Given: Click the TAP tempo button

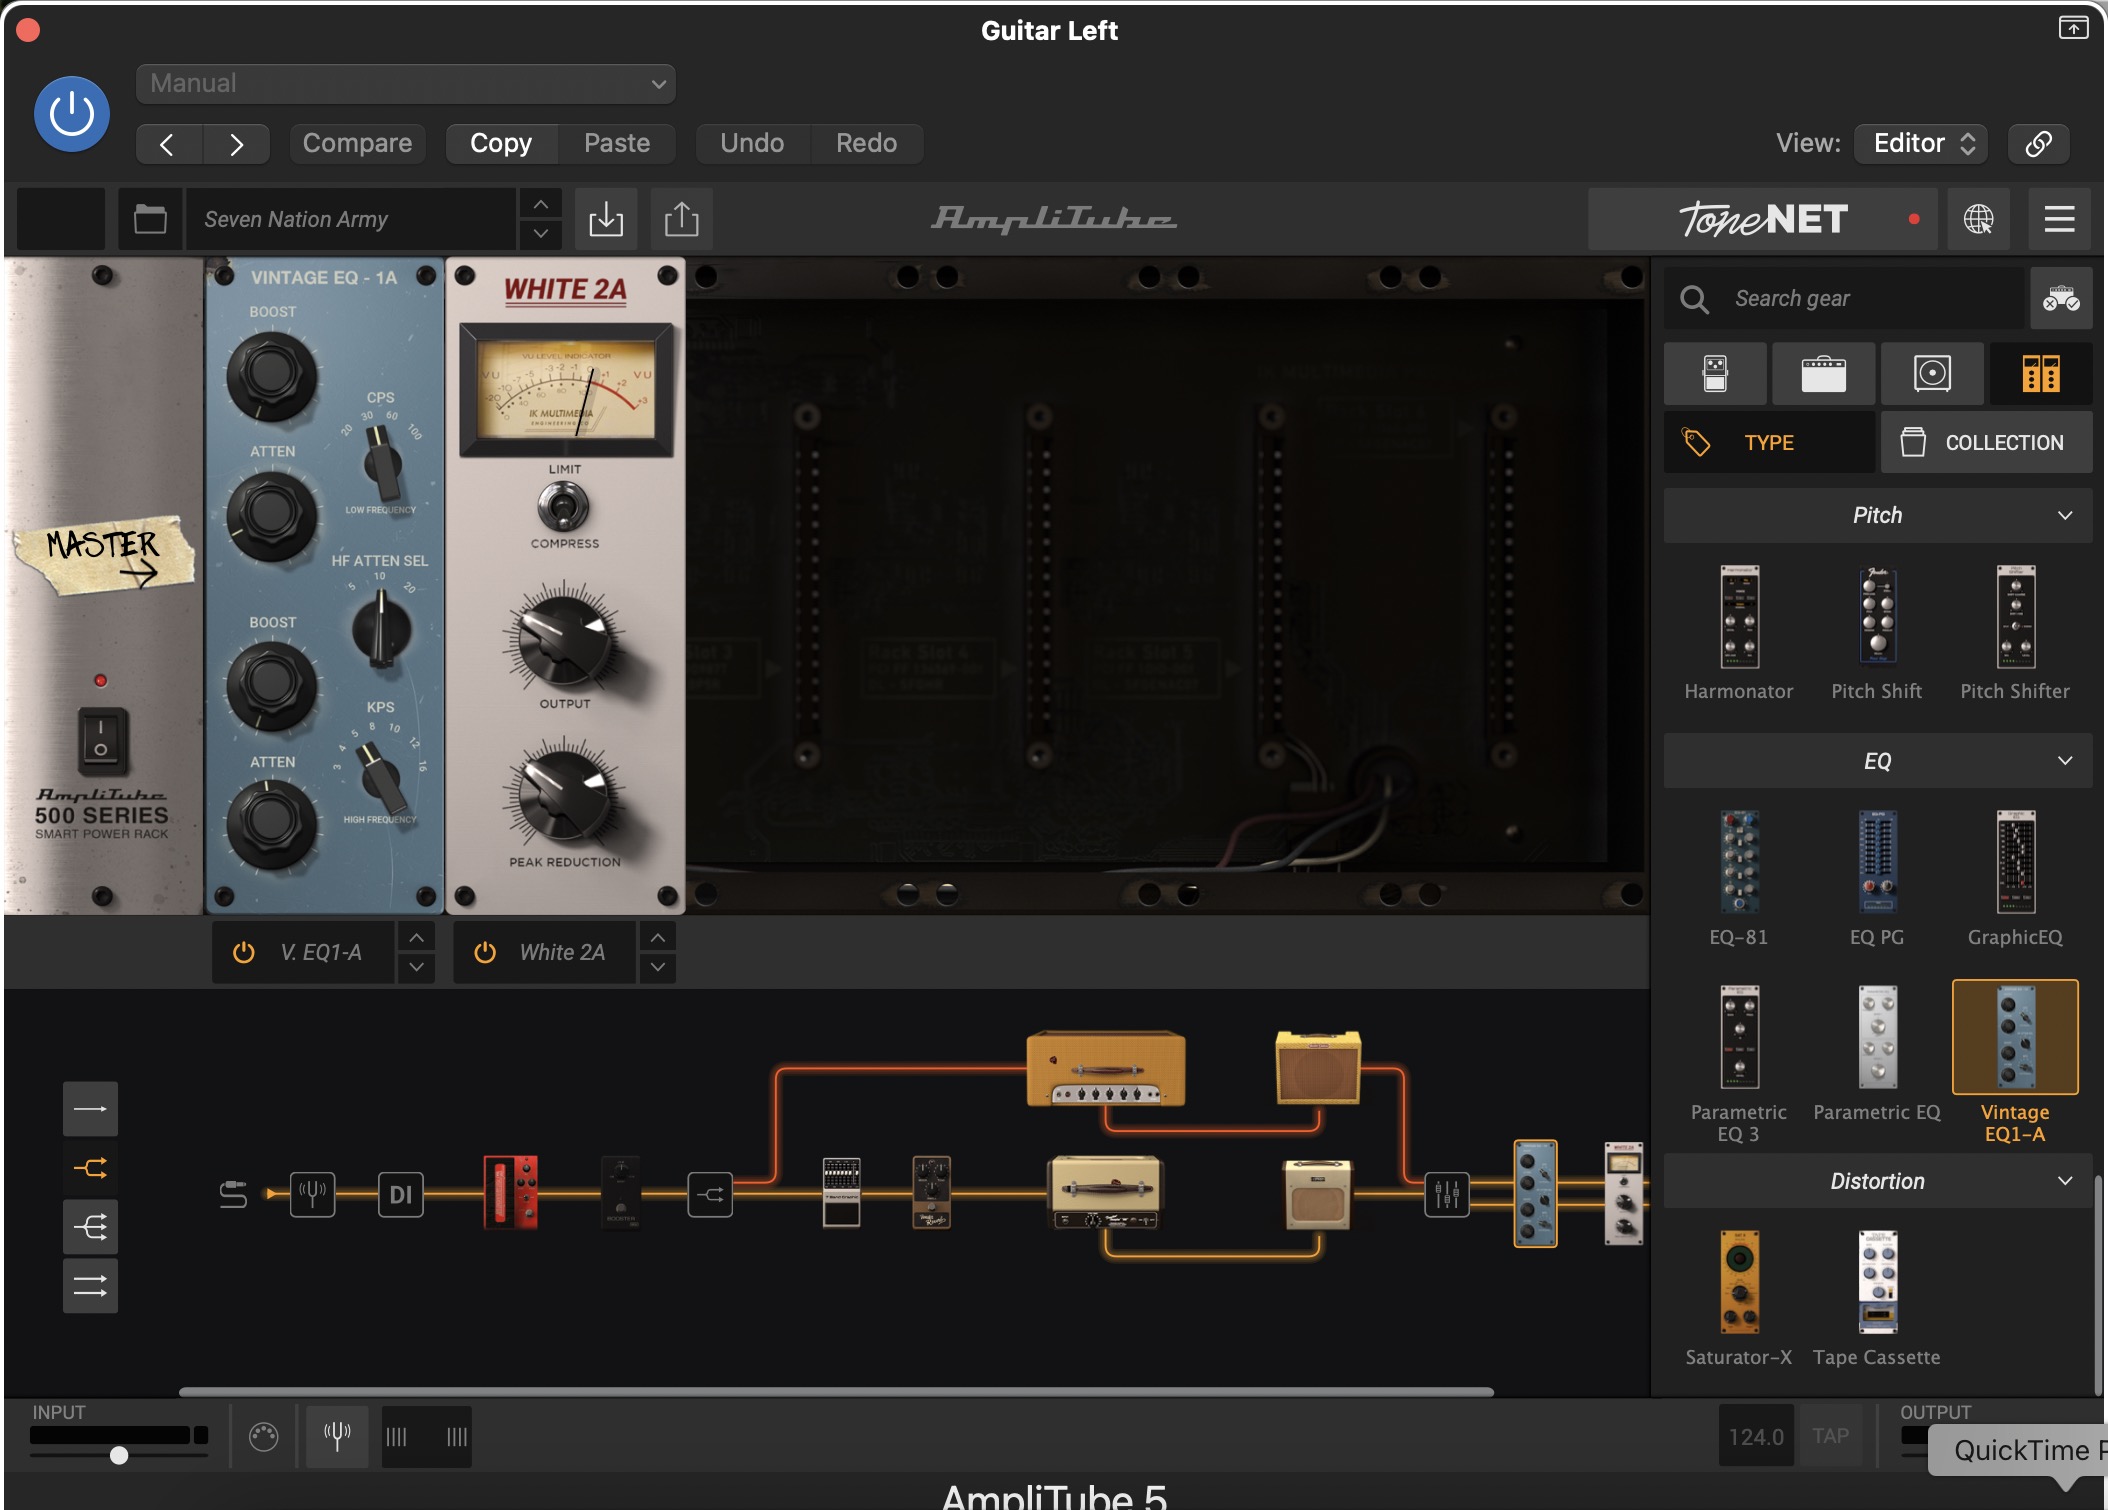Looking at the screenshot, I should coord(1830,1437).
